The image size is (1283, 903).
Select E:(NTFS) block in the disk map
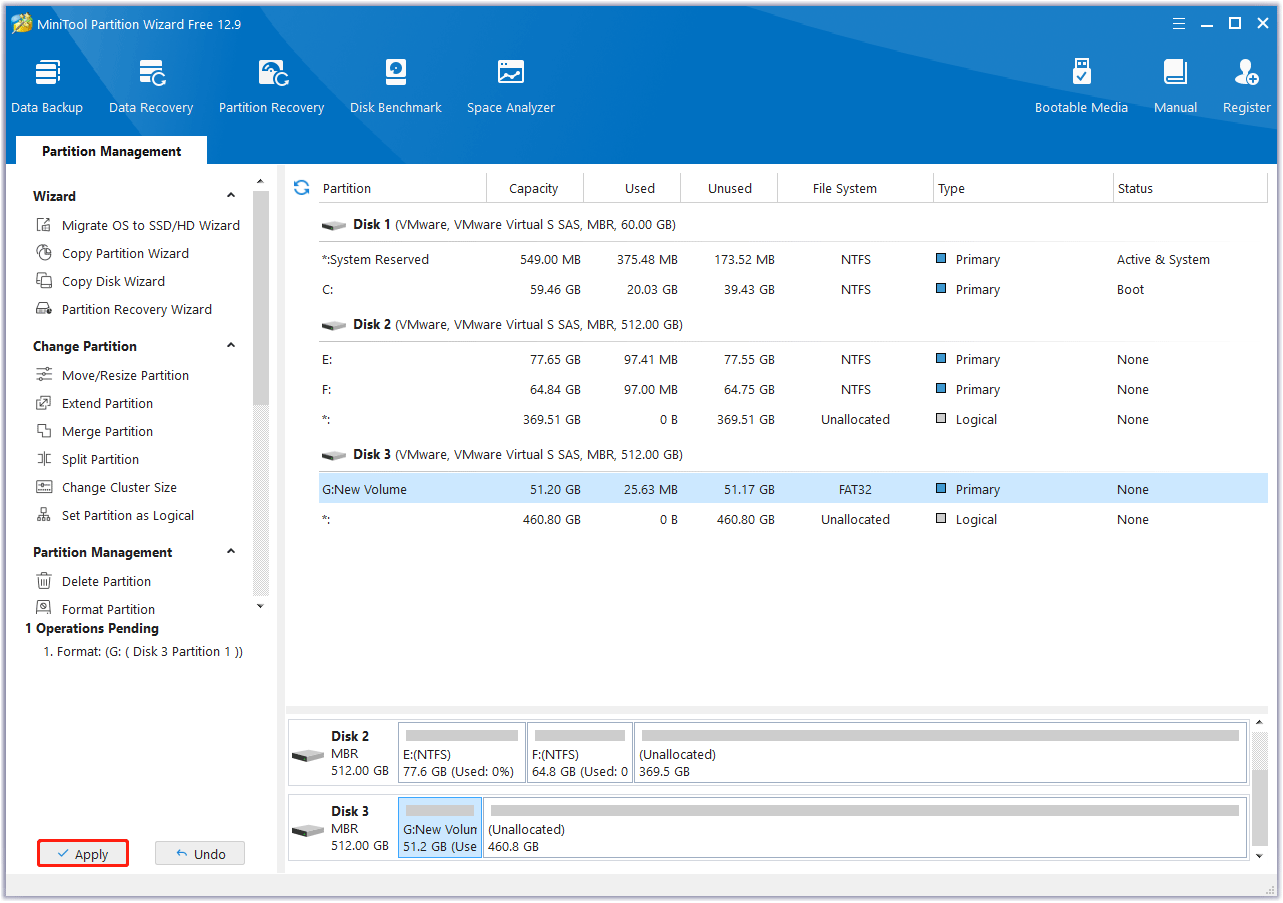pyautogui.click(x=462, y=753)
